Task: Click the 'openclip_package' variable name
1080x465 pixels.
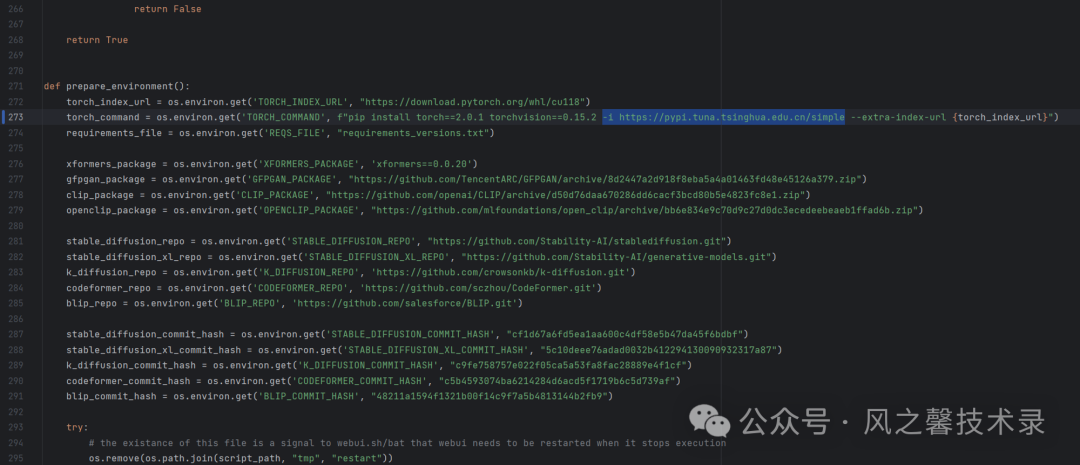Action: point(111,210)
